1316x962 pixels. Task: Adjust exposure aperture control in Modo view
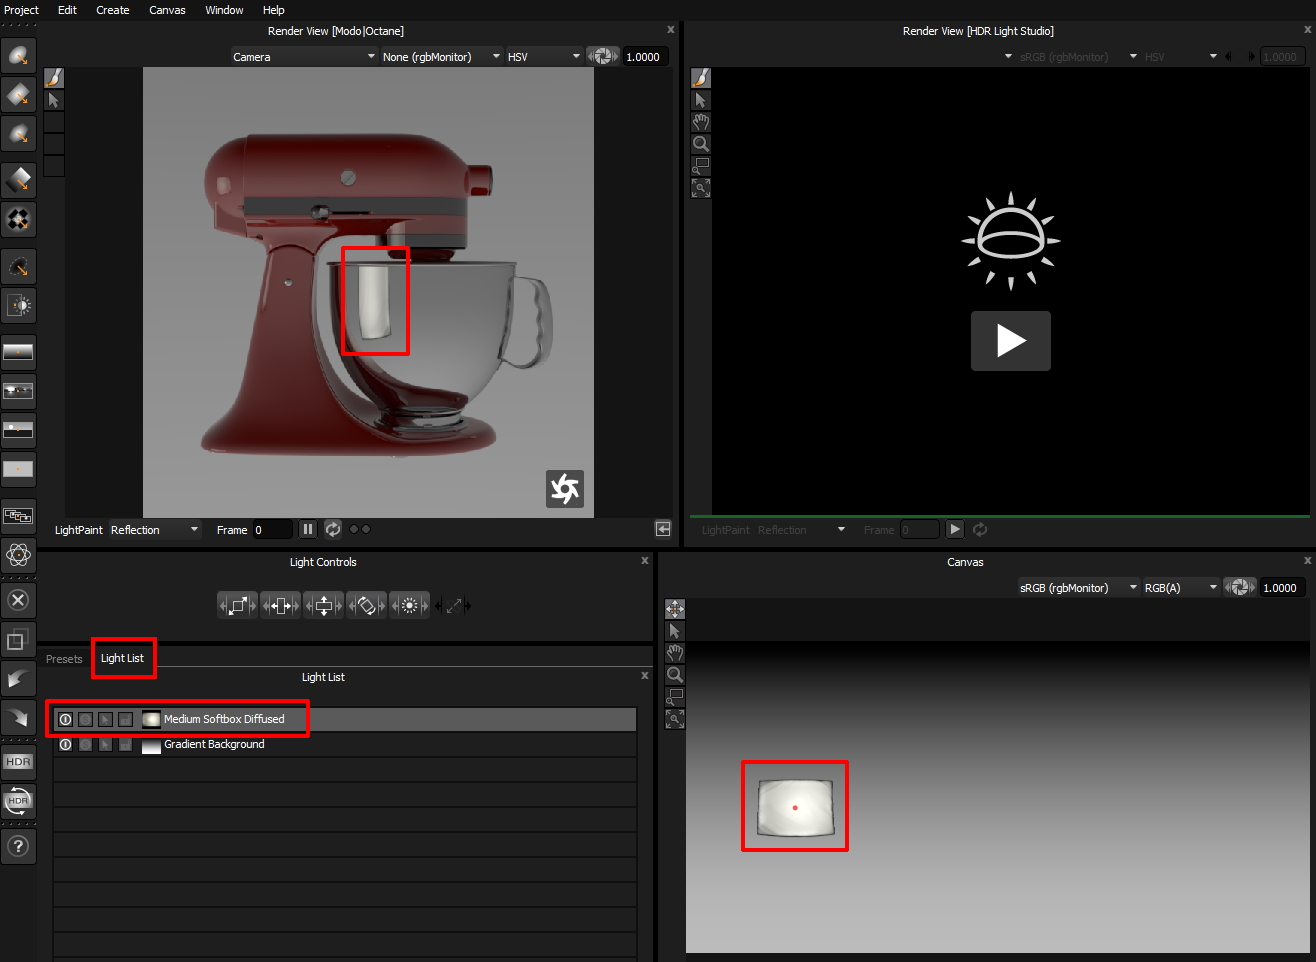[x=602, y=57]
